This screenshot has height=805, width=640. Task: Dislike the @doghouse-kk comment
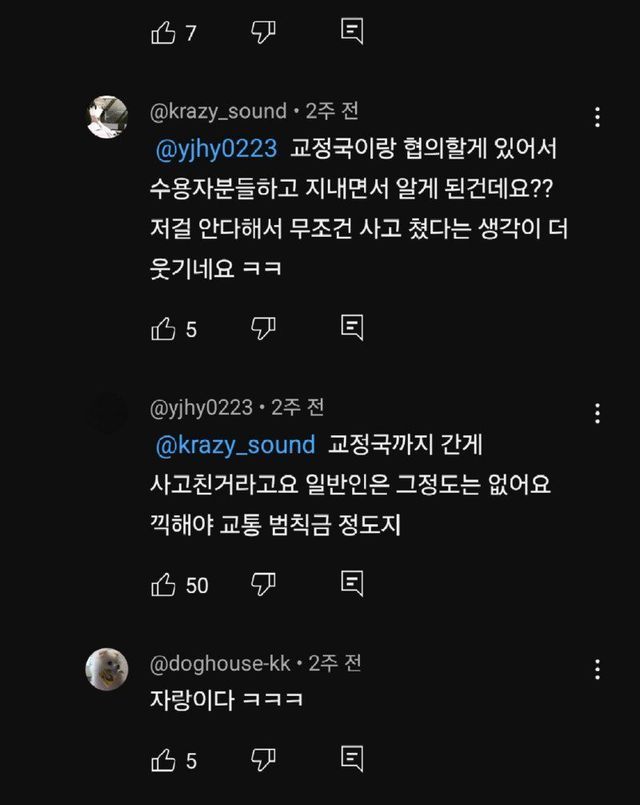coord(262,760)
